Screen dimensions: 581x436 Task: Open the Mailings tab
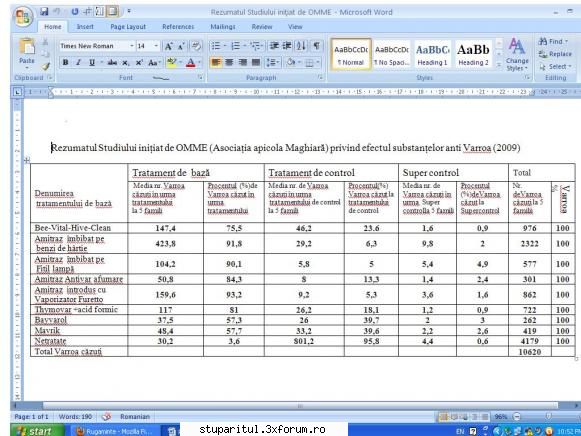click(x=223, y=27)
